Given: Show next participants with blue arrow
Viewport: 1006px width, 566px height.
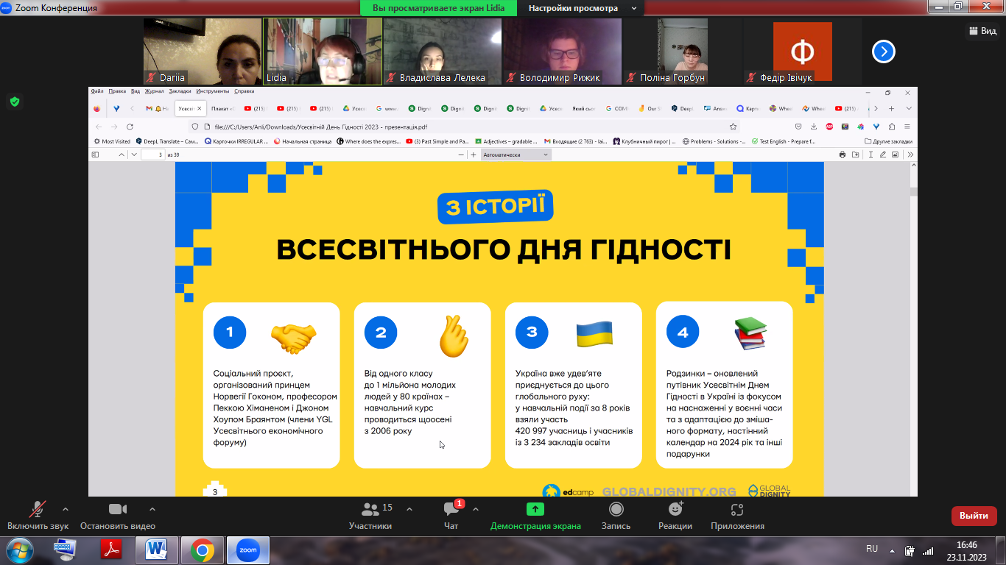Looking at the screenshot, I should [883, 51].
